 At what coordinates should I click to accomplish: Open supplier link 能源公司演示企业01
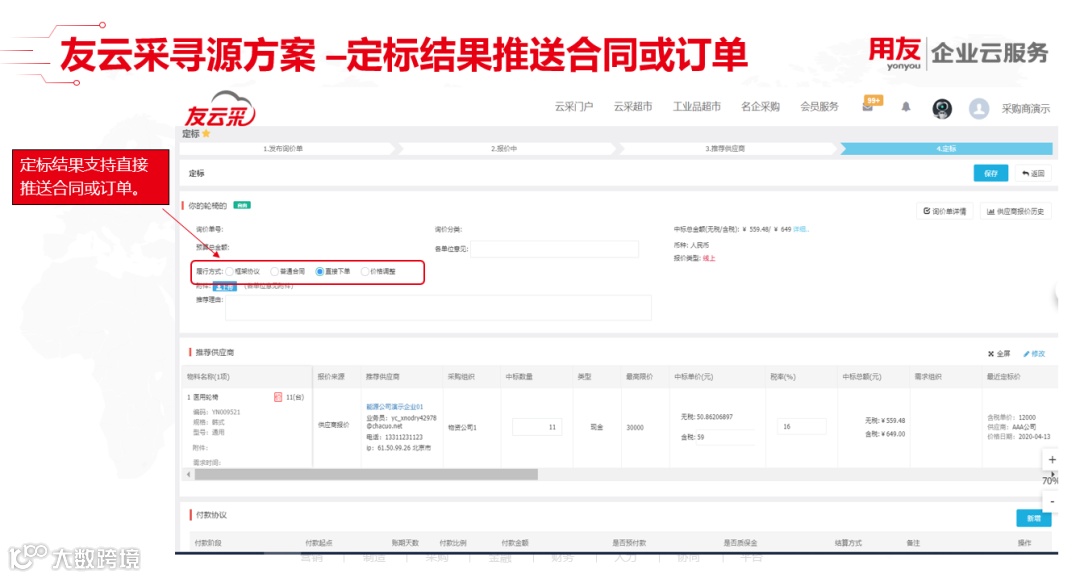point(395,406)
